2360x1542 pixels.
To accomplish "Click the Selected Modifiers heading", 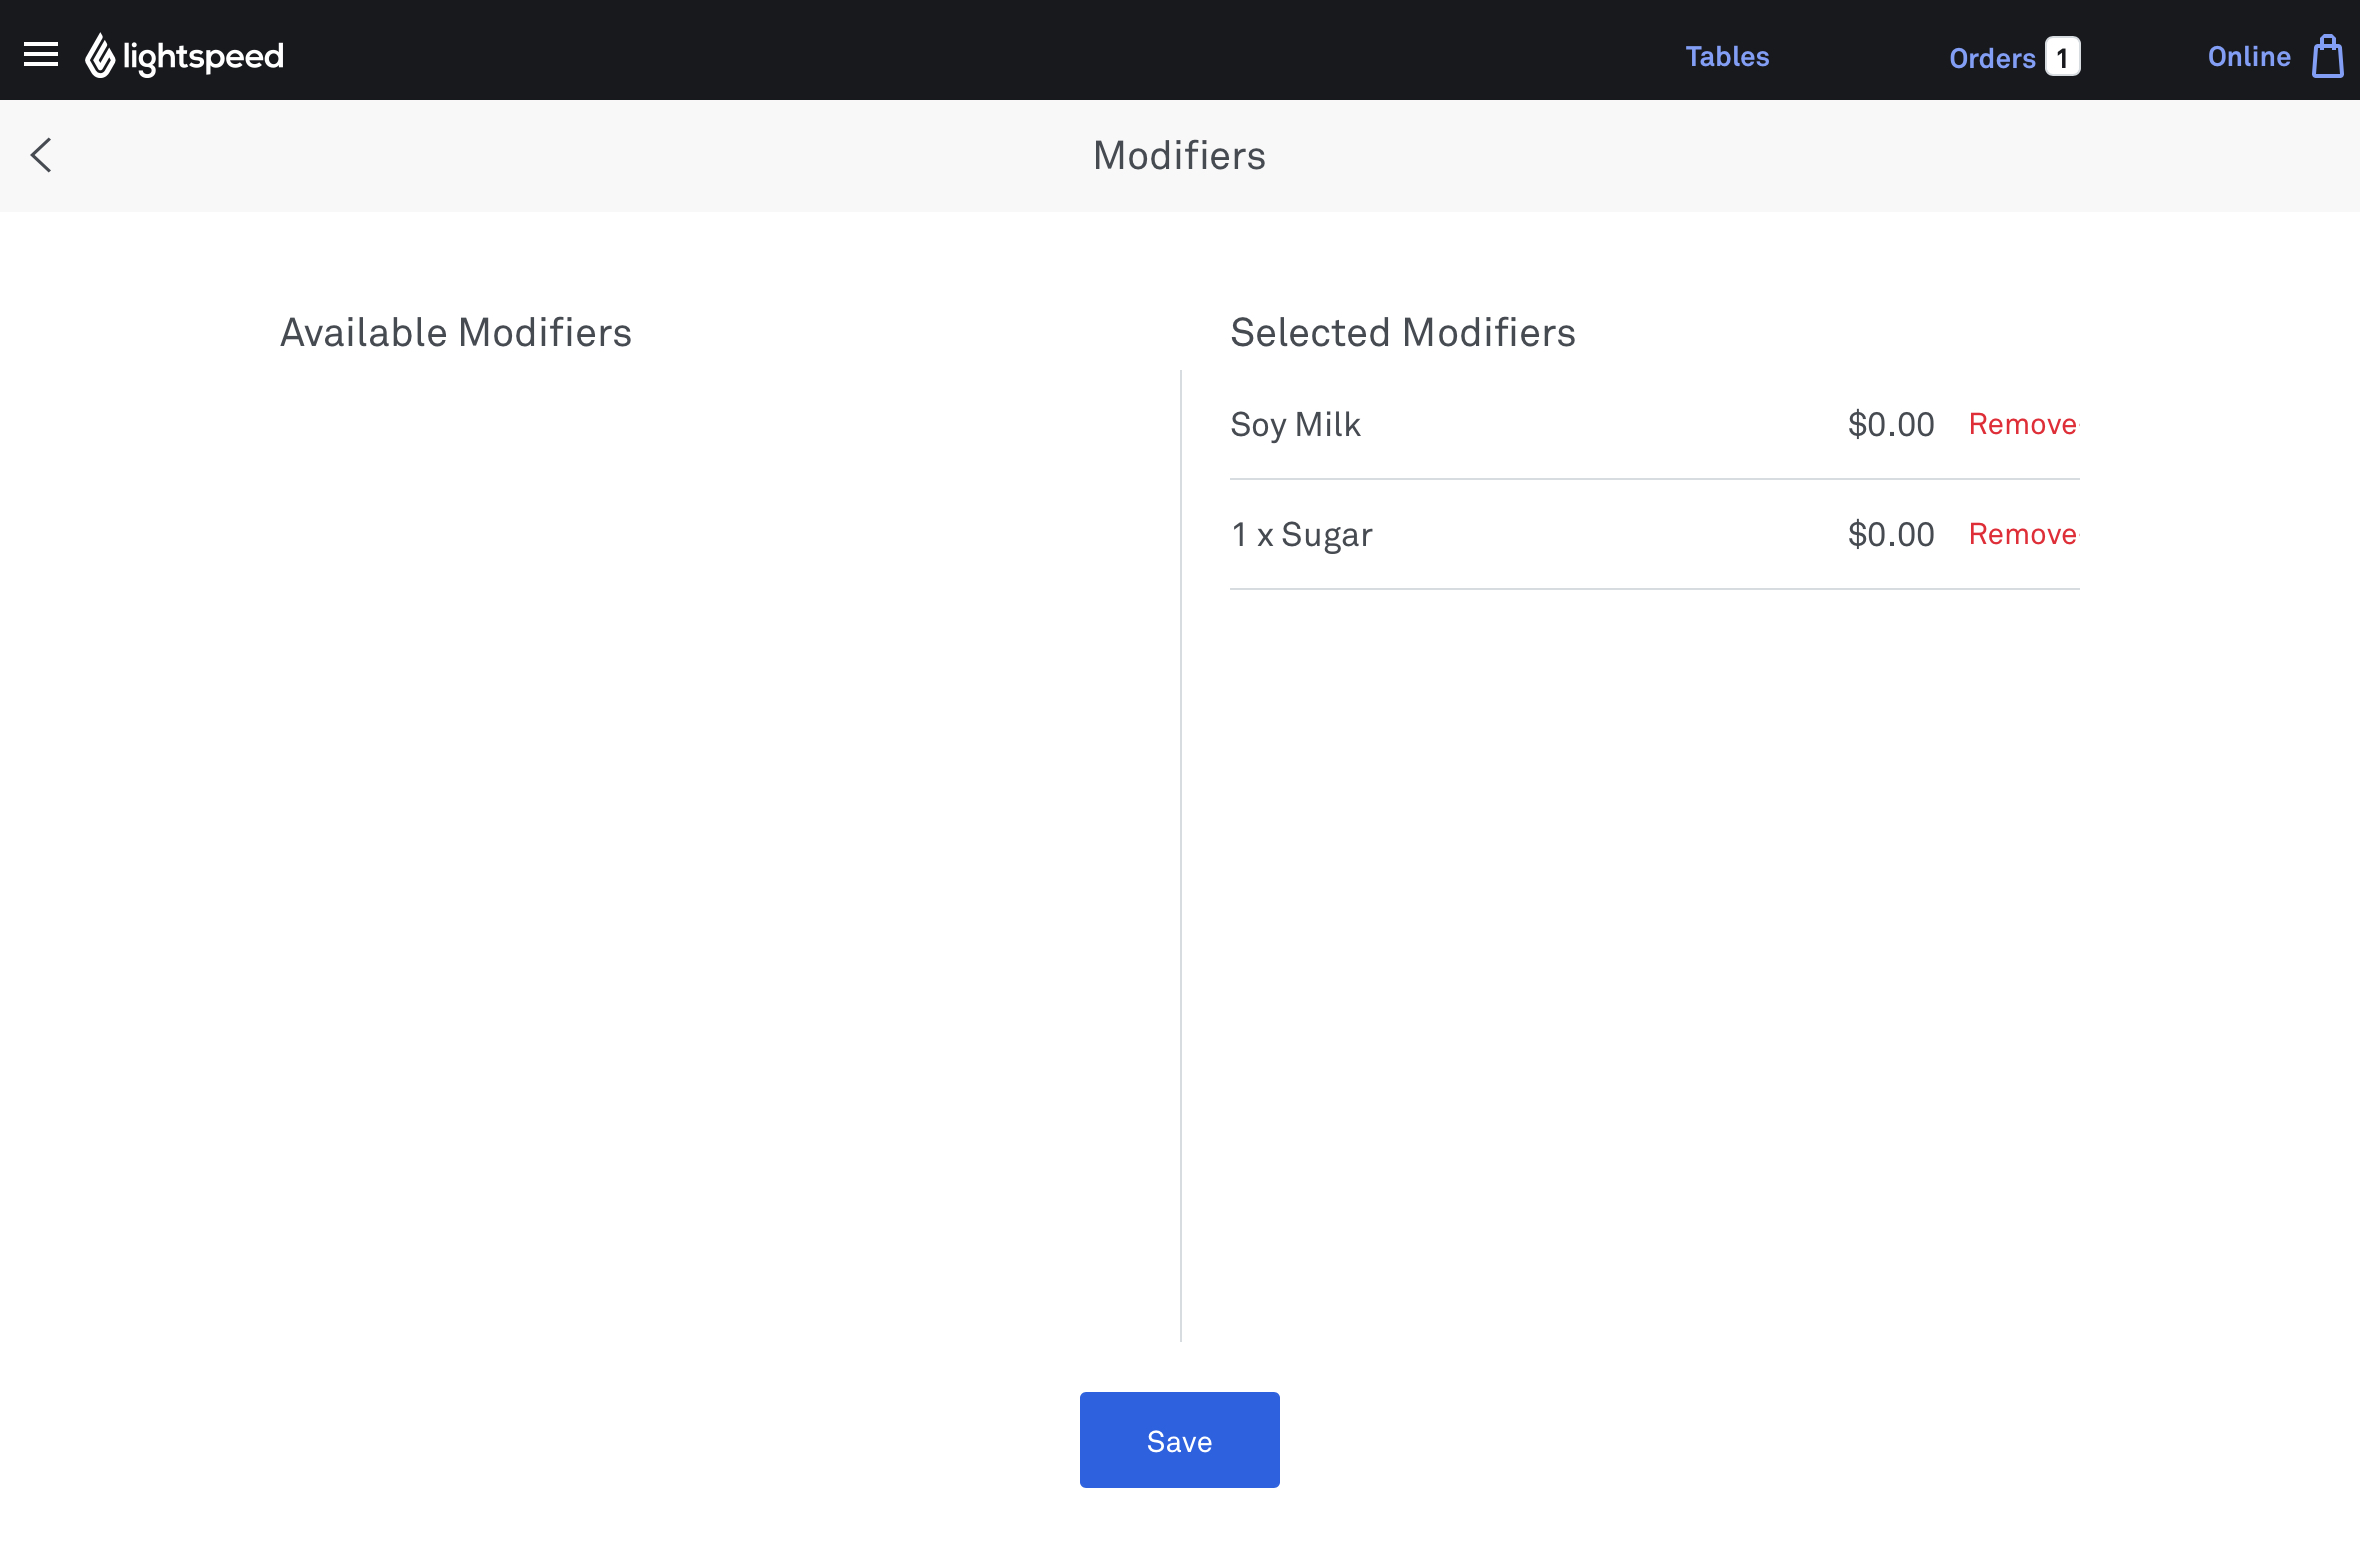I will point(1402,333).
